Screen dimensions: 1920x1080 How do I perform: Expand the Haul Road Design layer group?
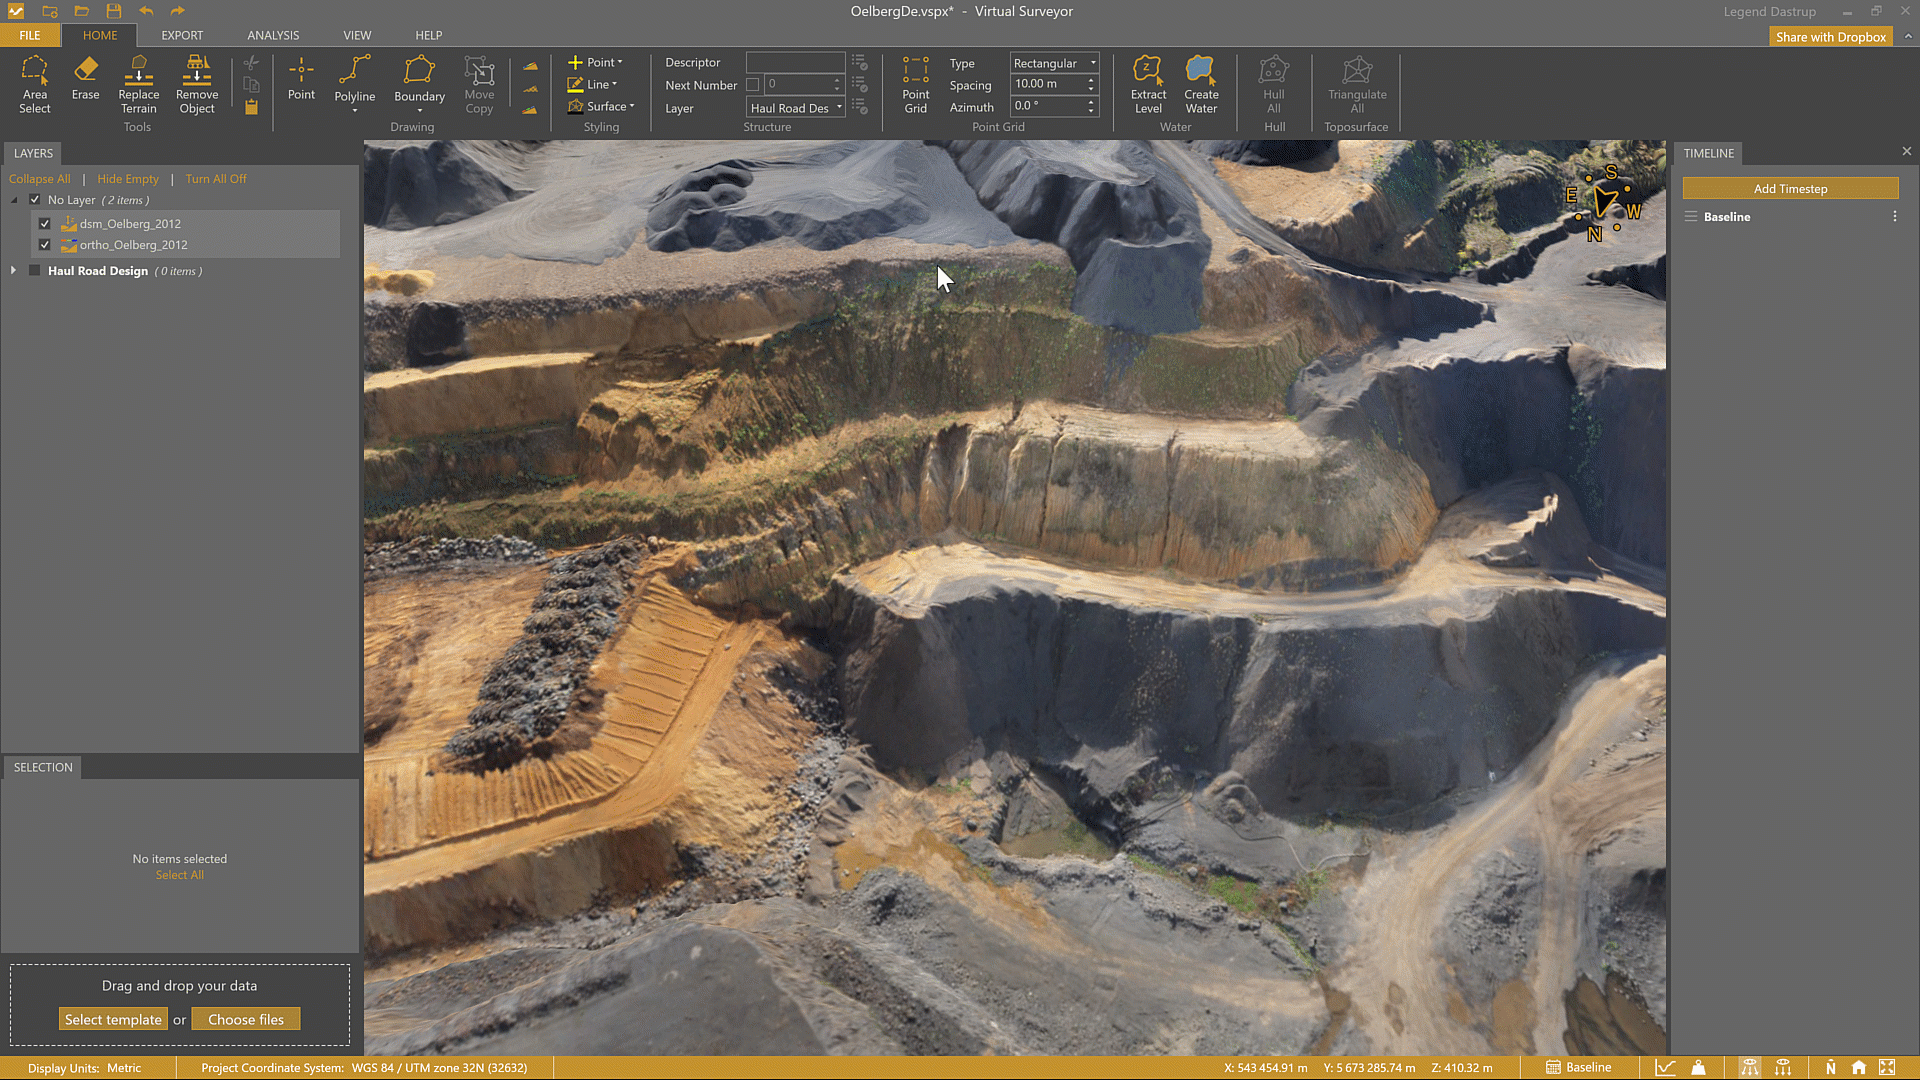tap(13, 271)
